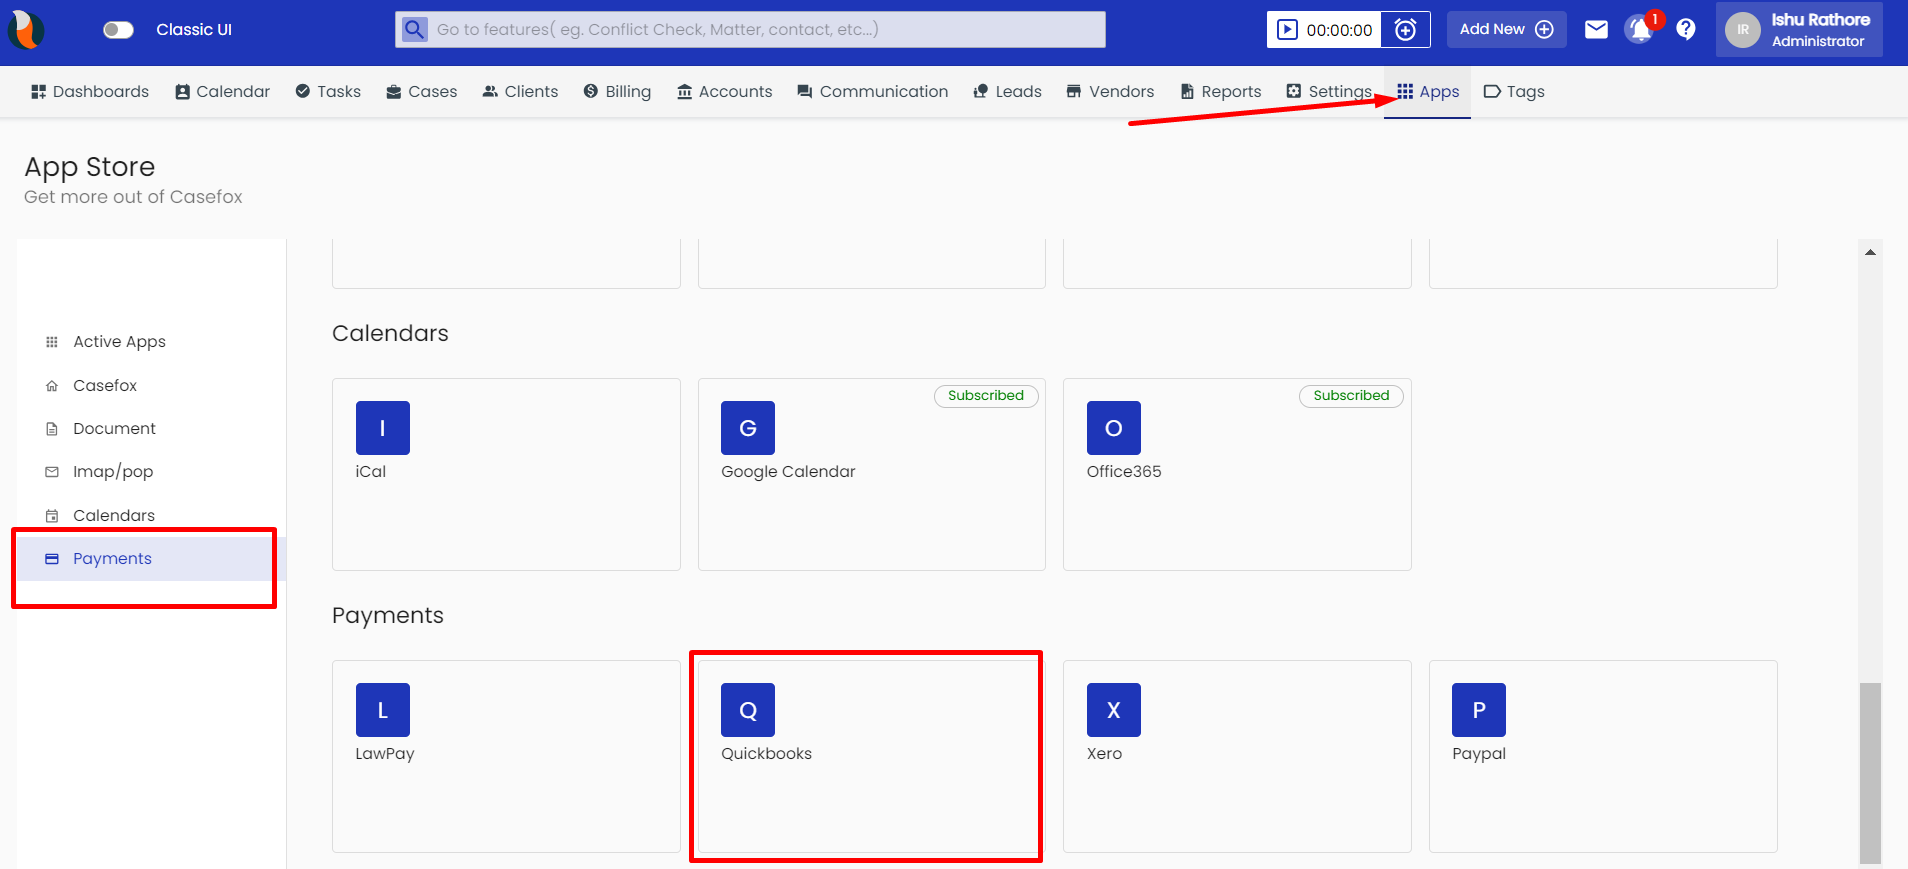
Task: Select the Google Calendar app tile
Action: pyautogui.click(x=871, y=474)
